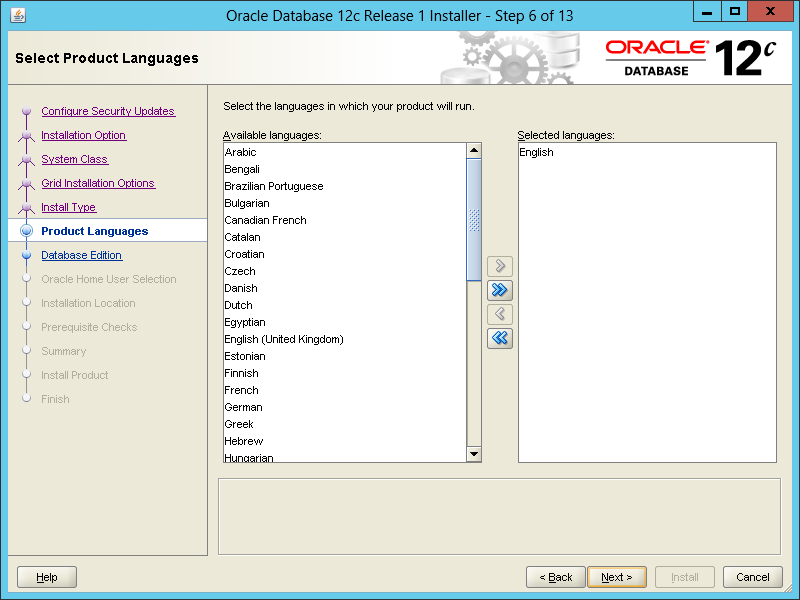This screenshot has width=800, height=600.
Task: Open the System Class step
Action: coord(74,159)
